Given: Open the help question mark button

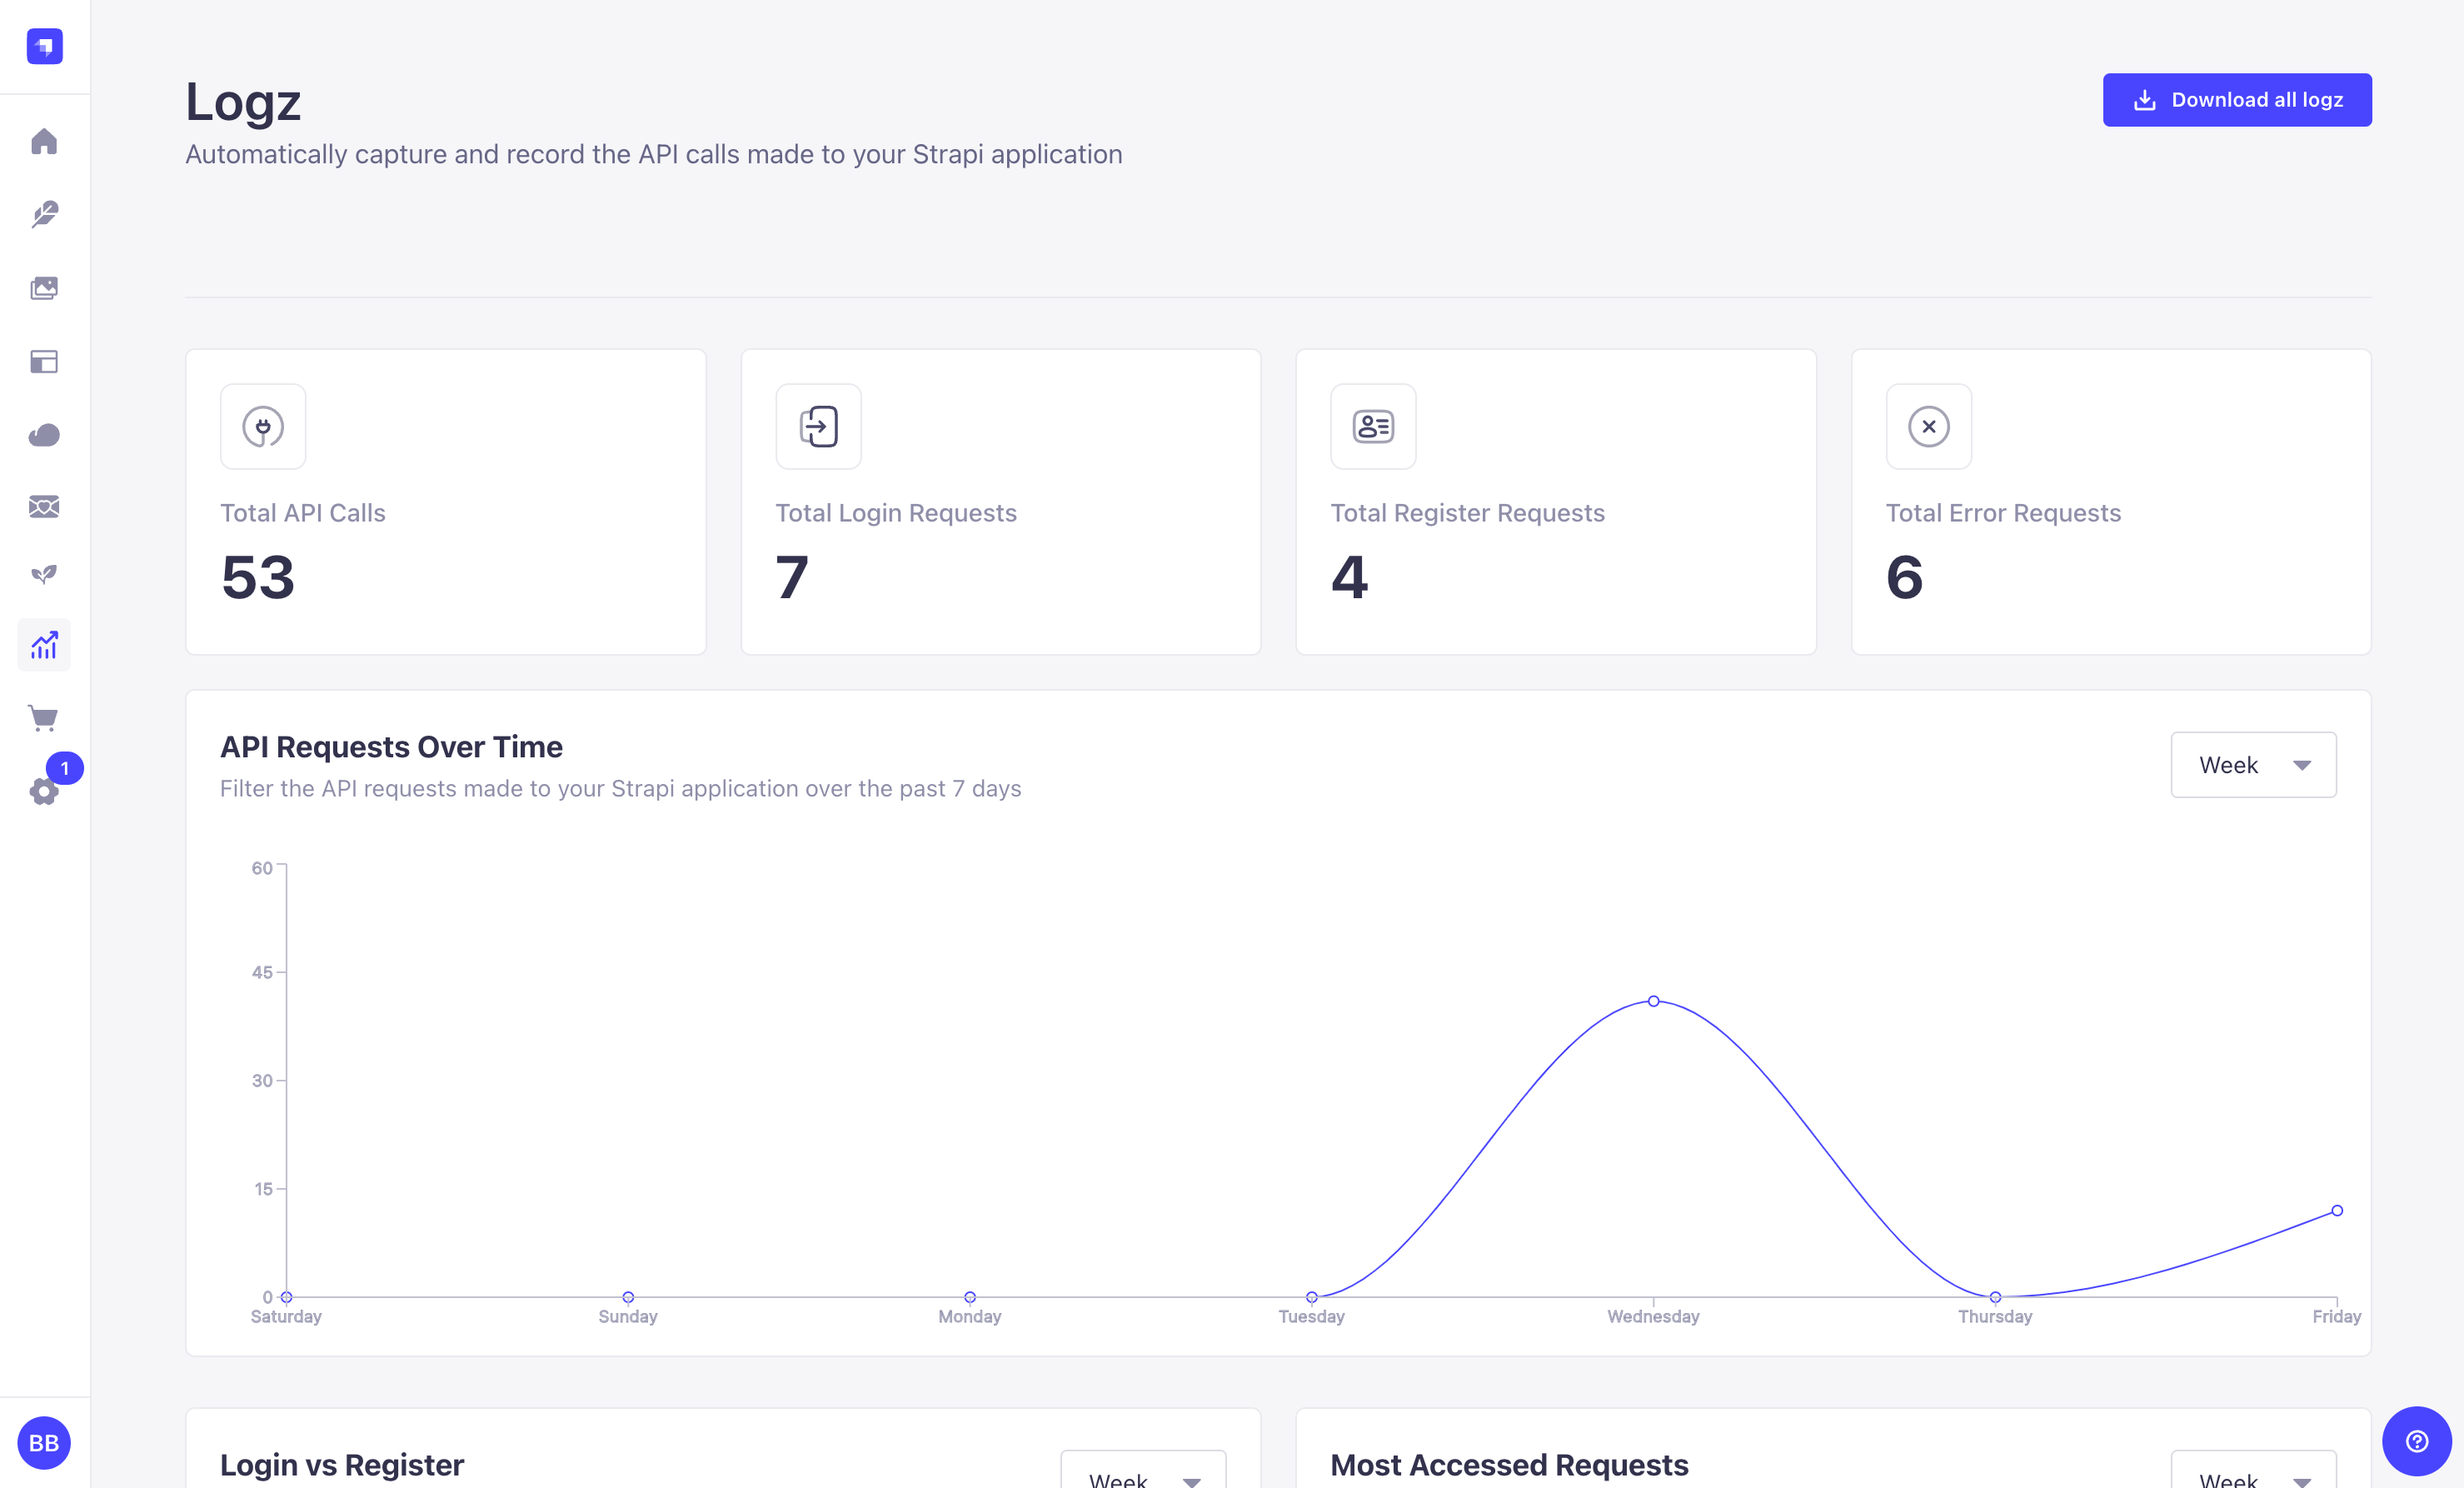Looking at the screenshot, I should point(2416,1441).
